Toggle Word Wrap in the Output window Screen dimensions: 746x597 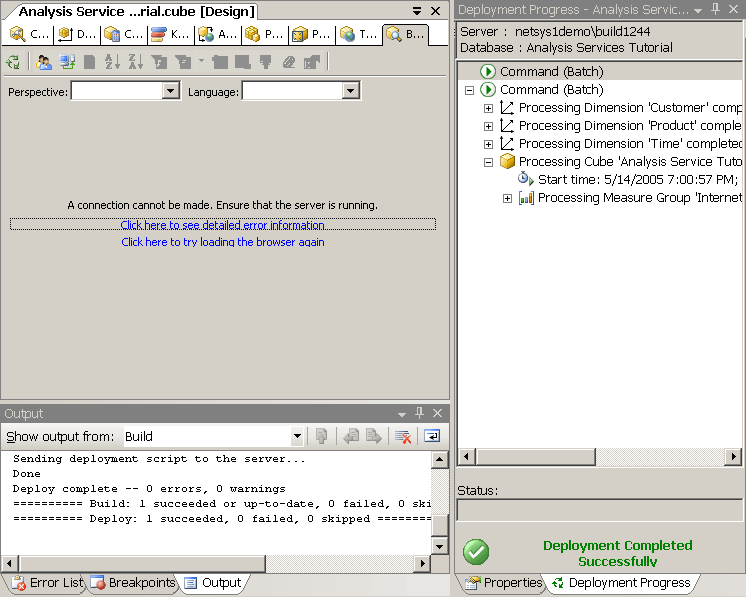point(432,436)
